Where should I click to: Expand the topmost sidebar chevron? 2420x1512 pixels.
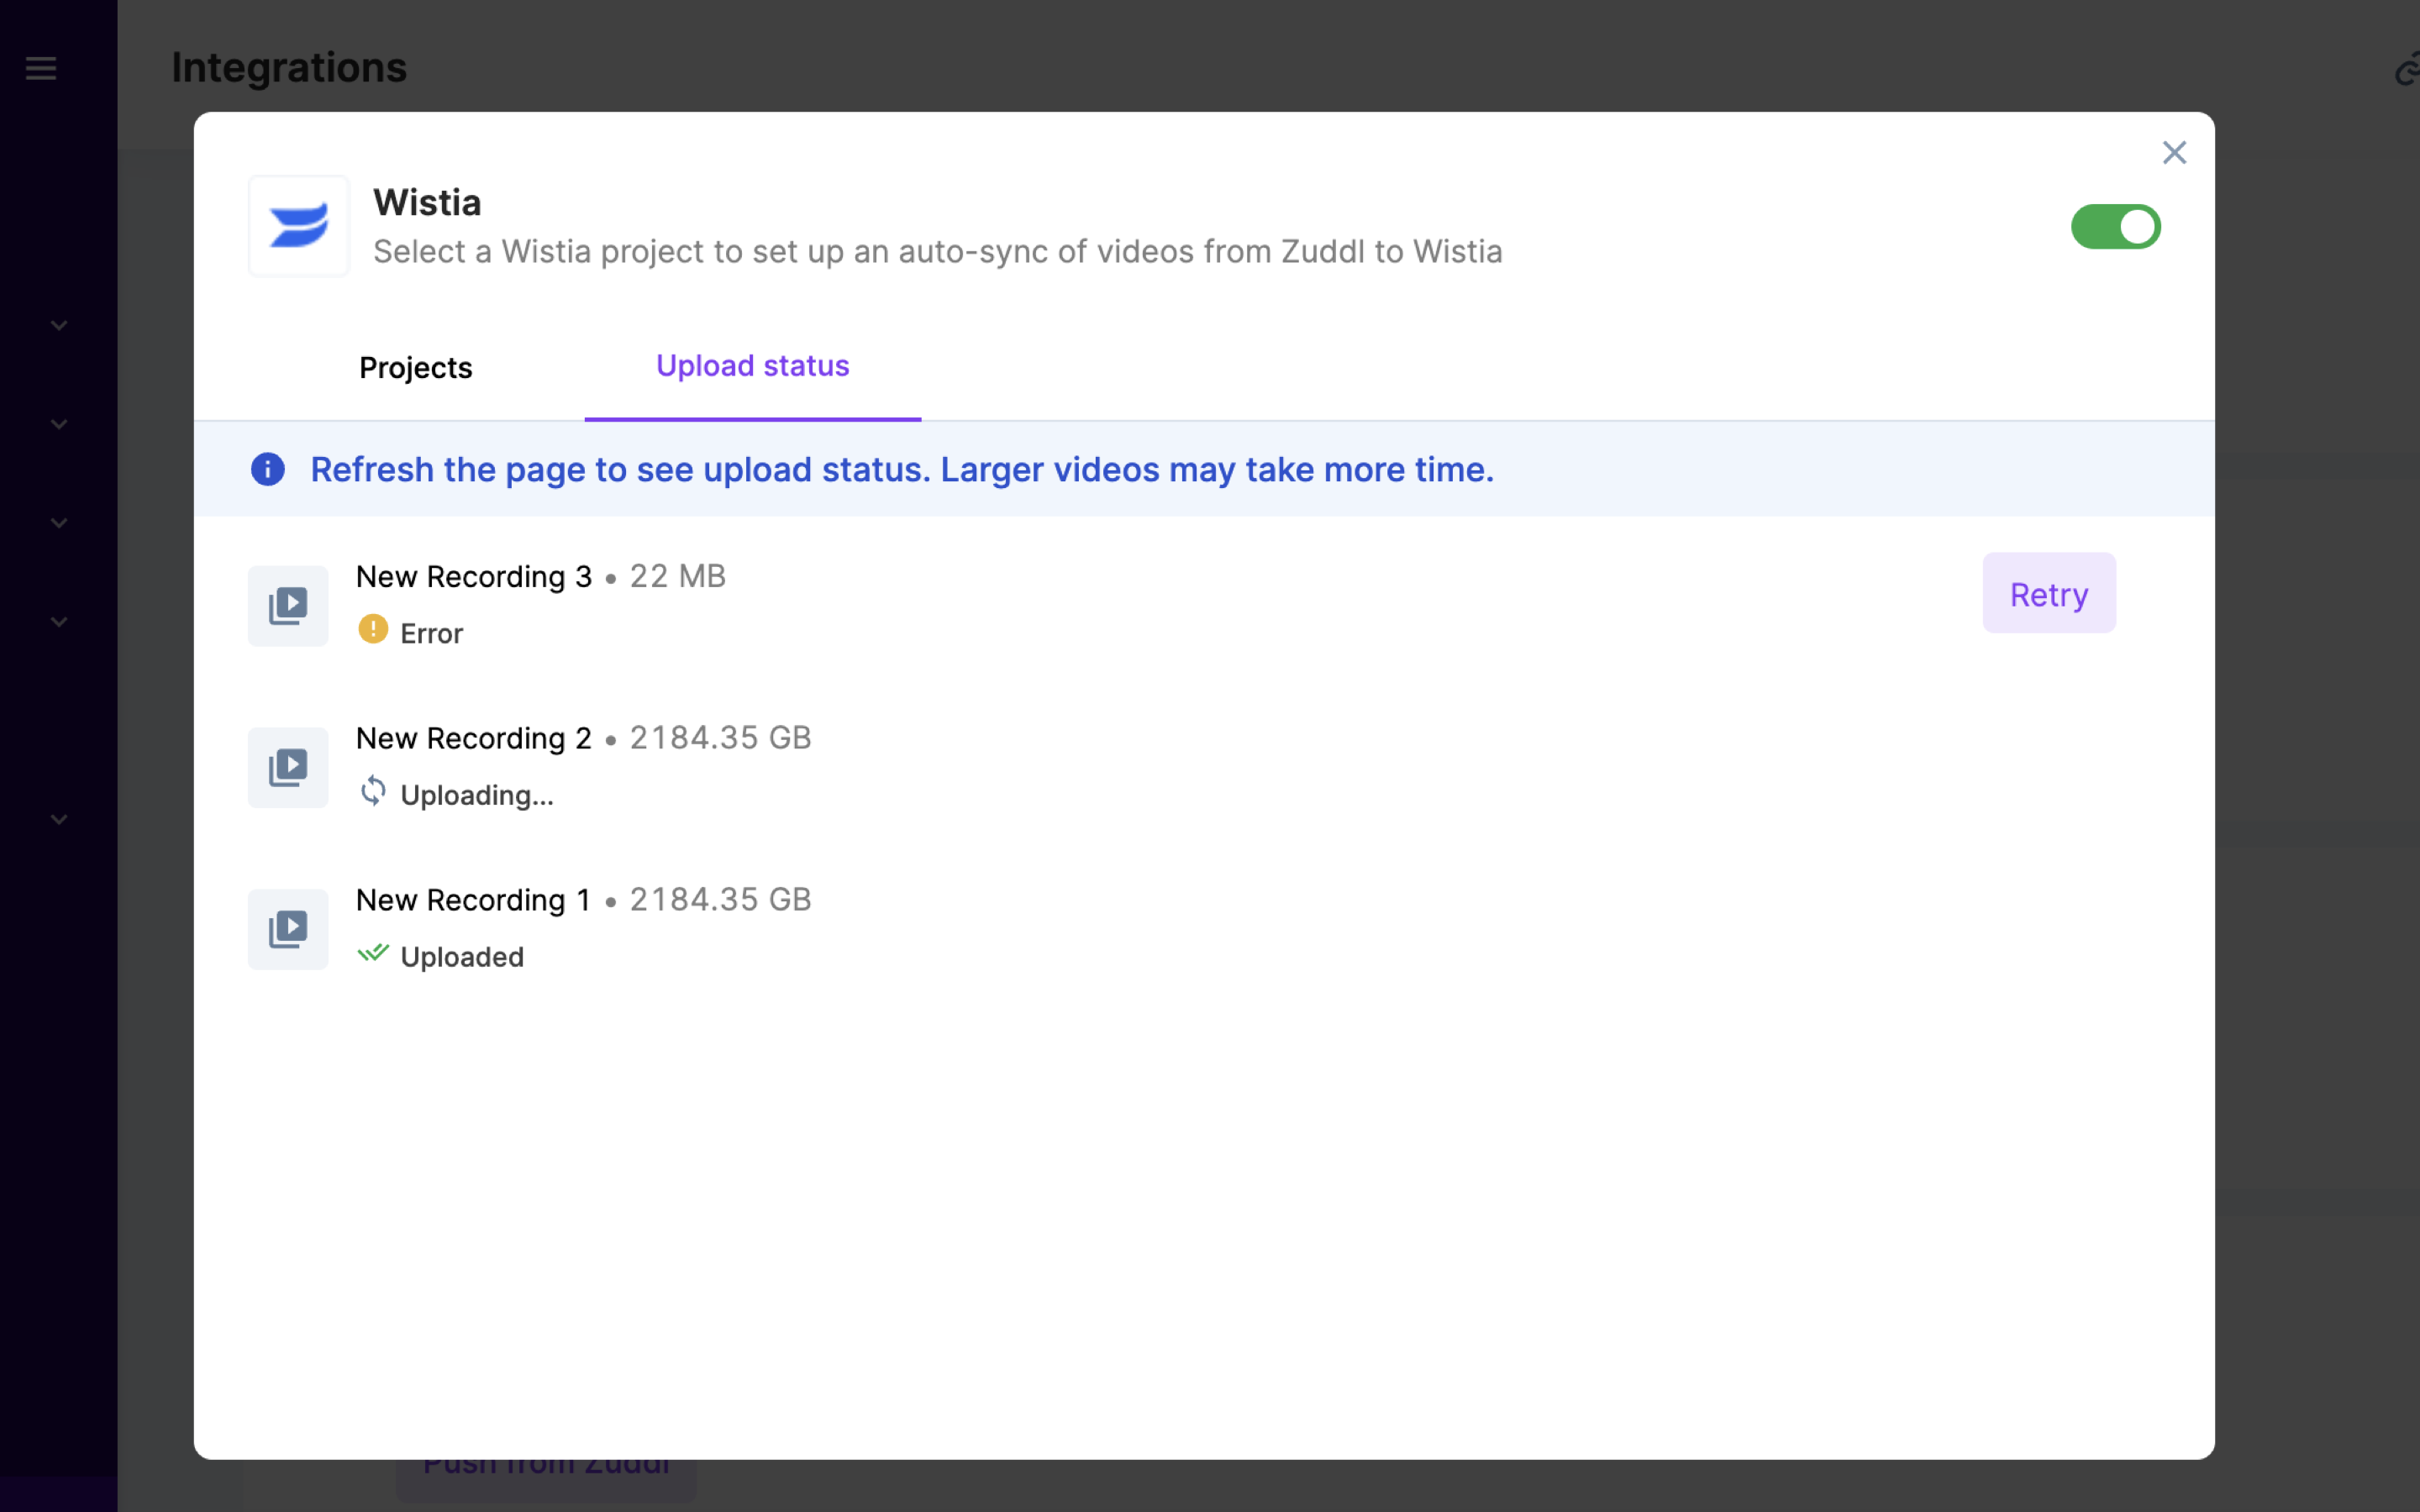(59, 324)
